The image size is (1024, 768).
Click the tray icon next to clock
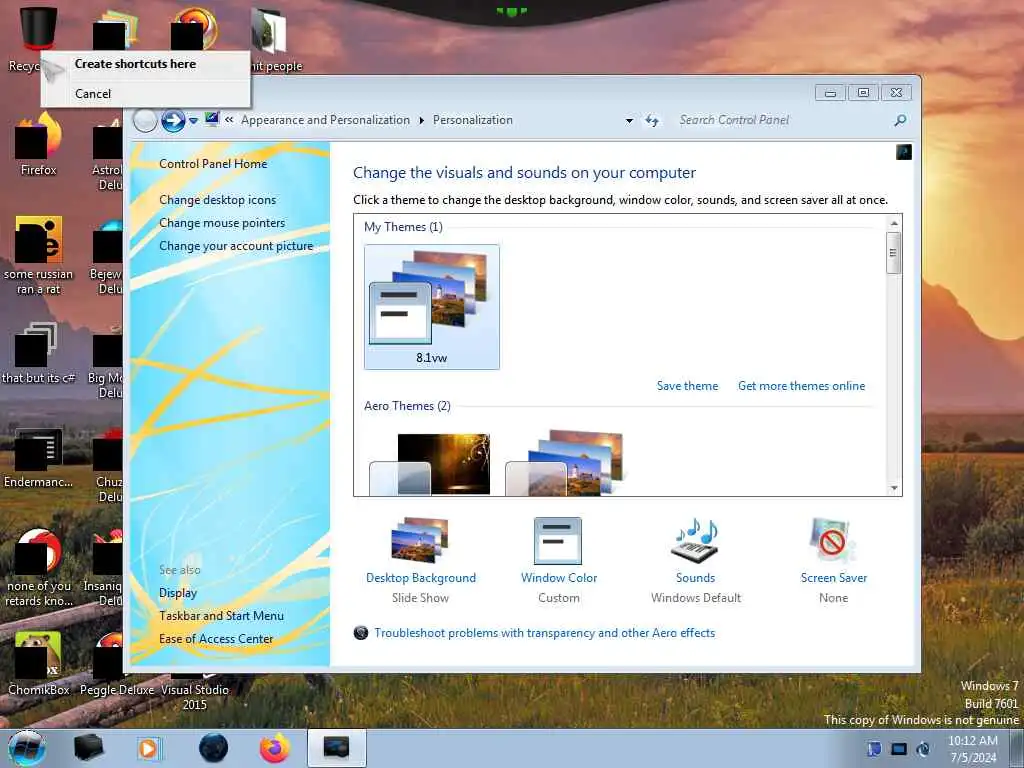pyautogui.click(x=923, y=749)
